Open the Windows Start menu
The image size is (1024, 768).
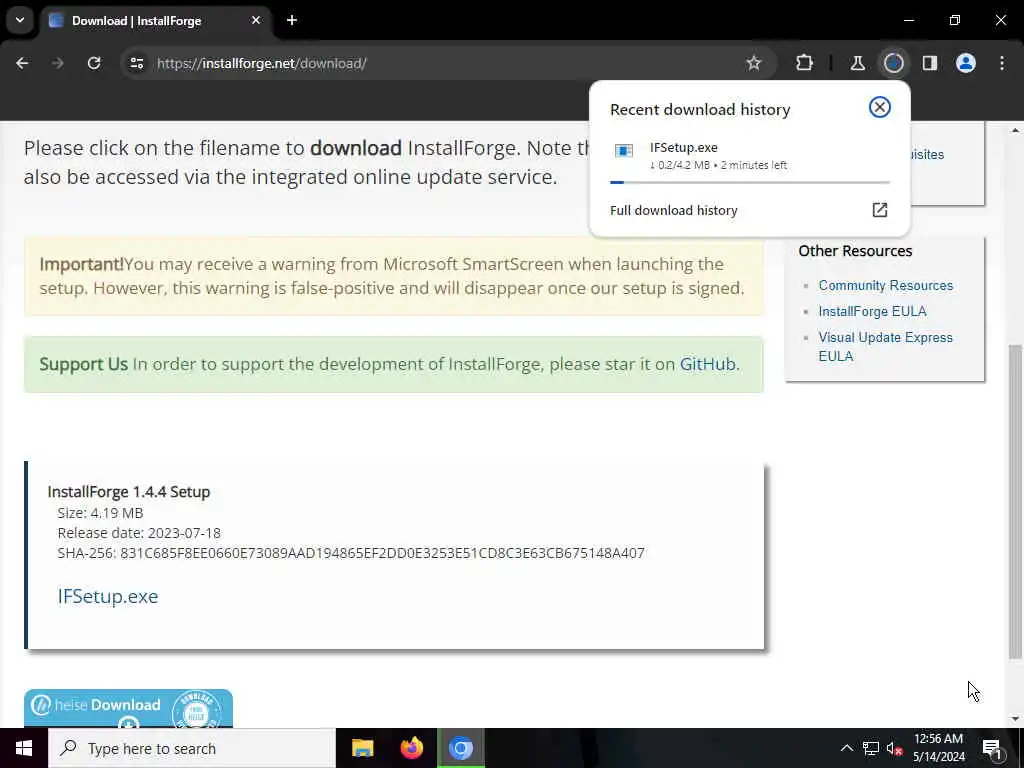(x=24, y=748)
